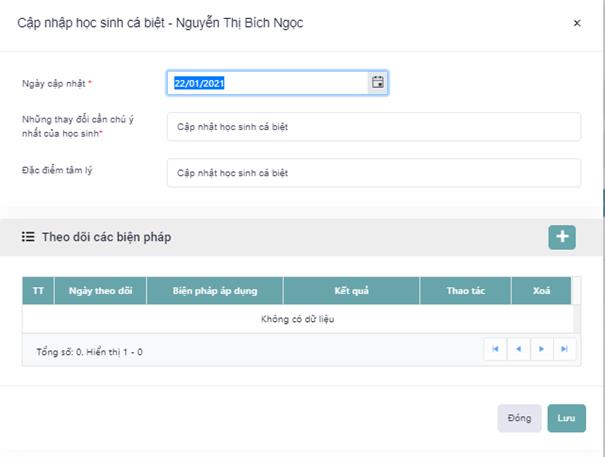The height and width of the screenshot is (457, 605).
Task: Click the Thao tác column header
Action: tap(465, 291)
